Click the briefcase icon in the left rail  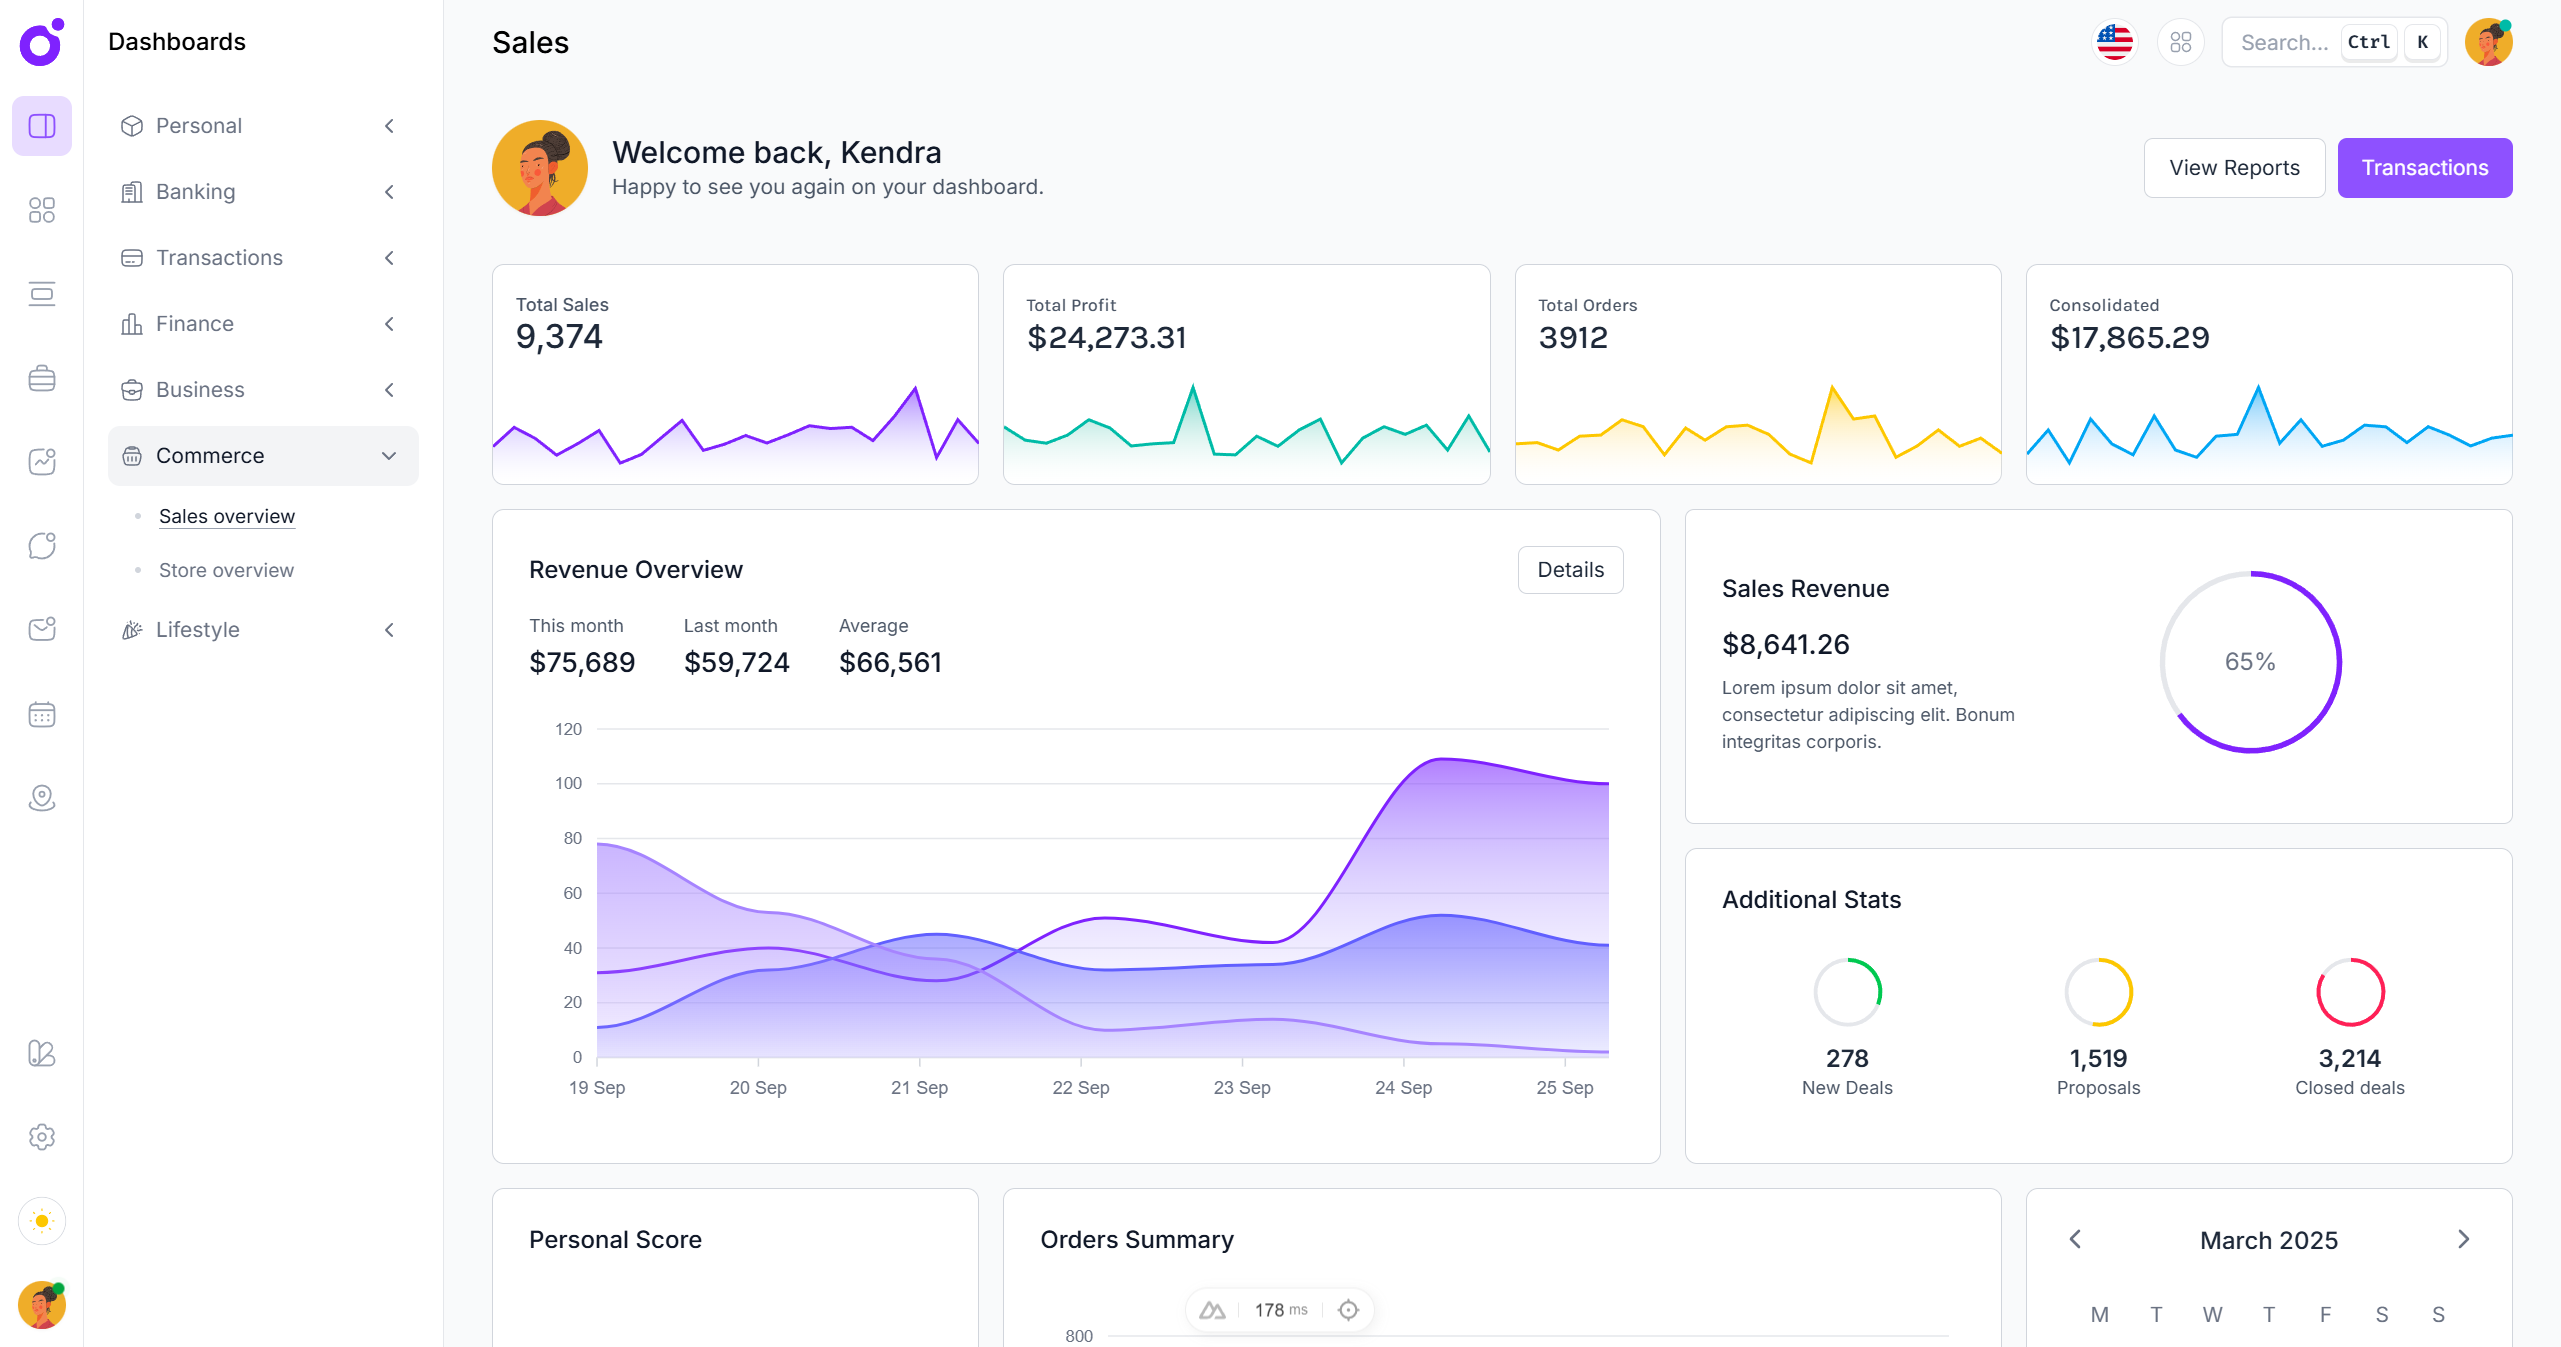coord(41,378)
